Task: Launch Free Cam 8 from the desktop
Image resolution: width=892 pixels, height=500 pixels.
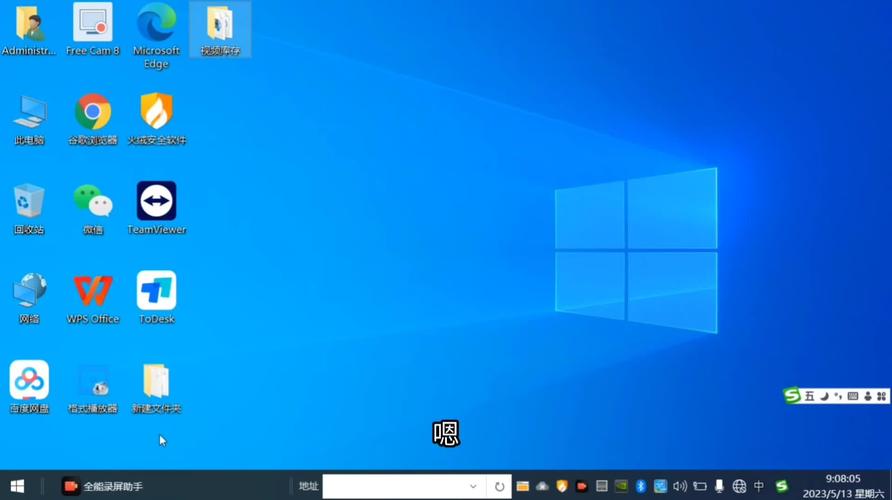Action: tap(93, 30)
